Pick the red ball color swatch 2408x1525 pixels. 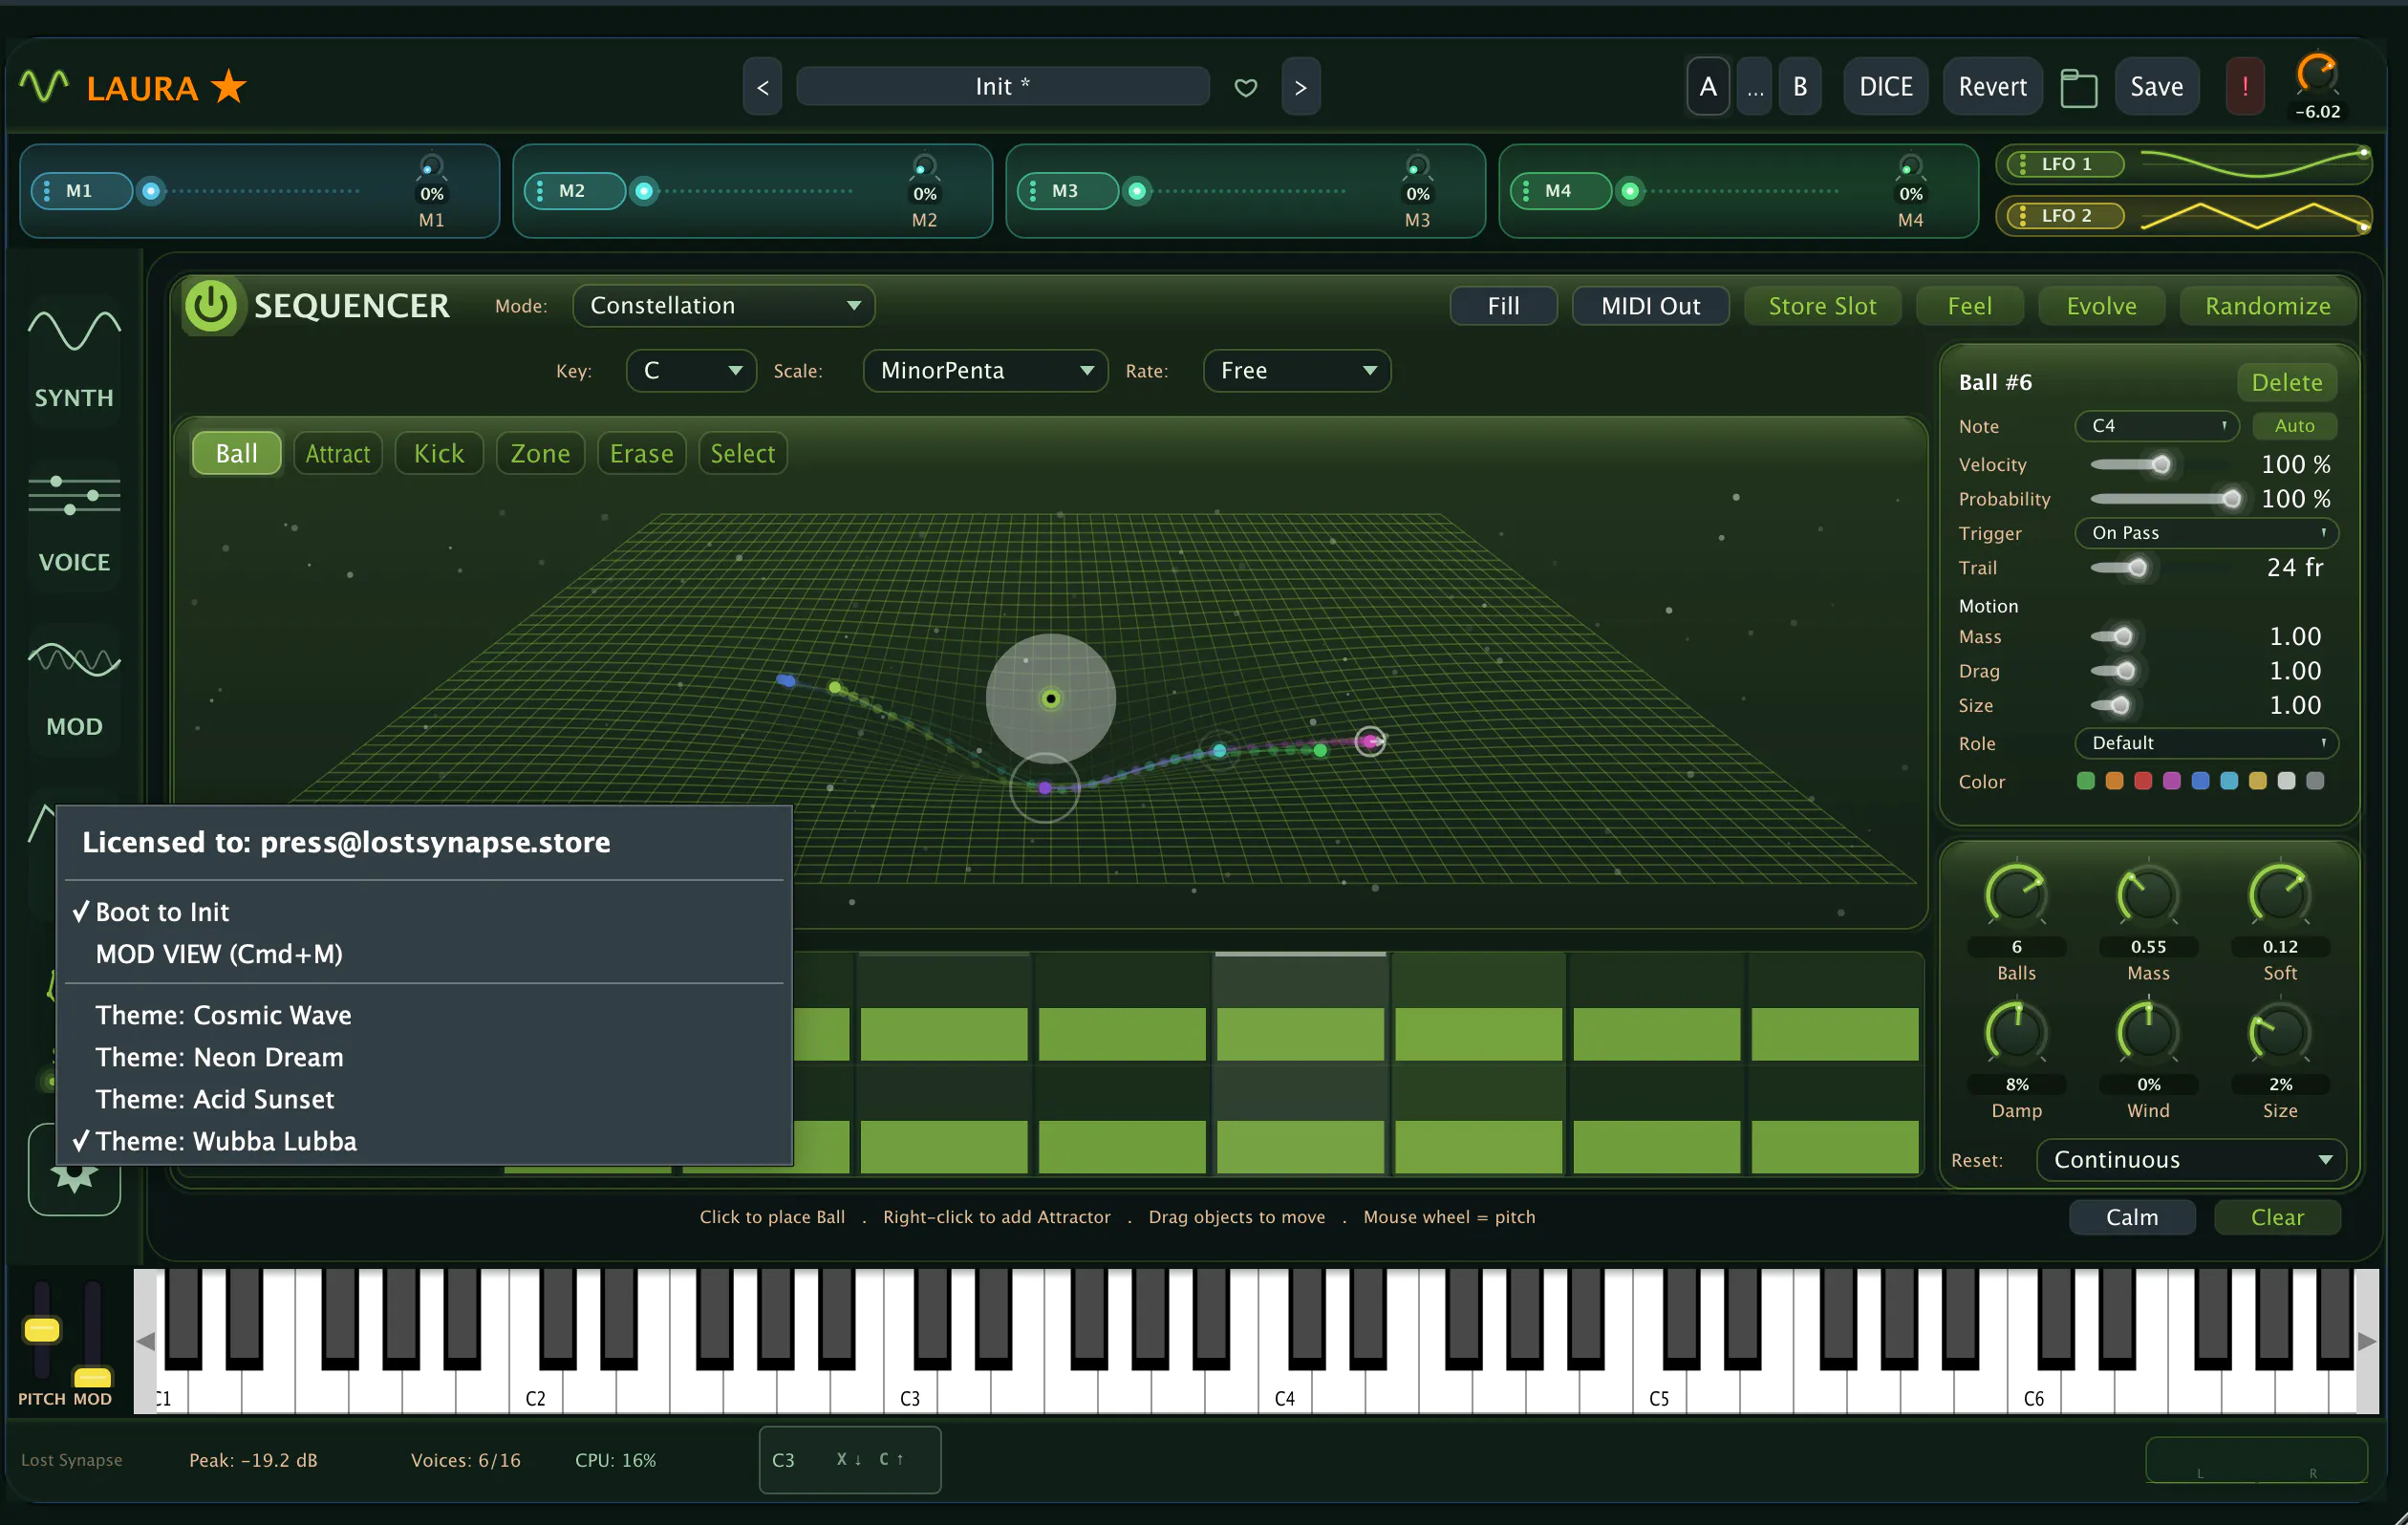(x=2143, y=781)
